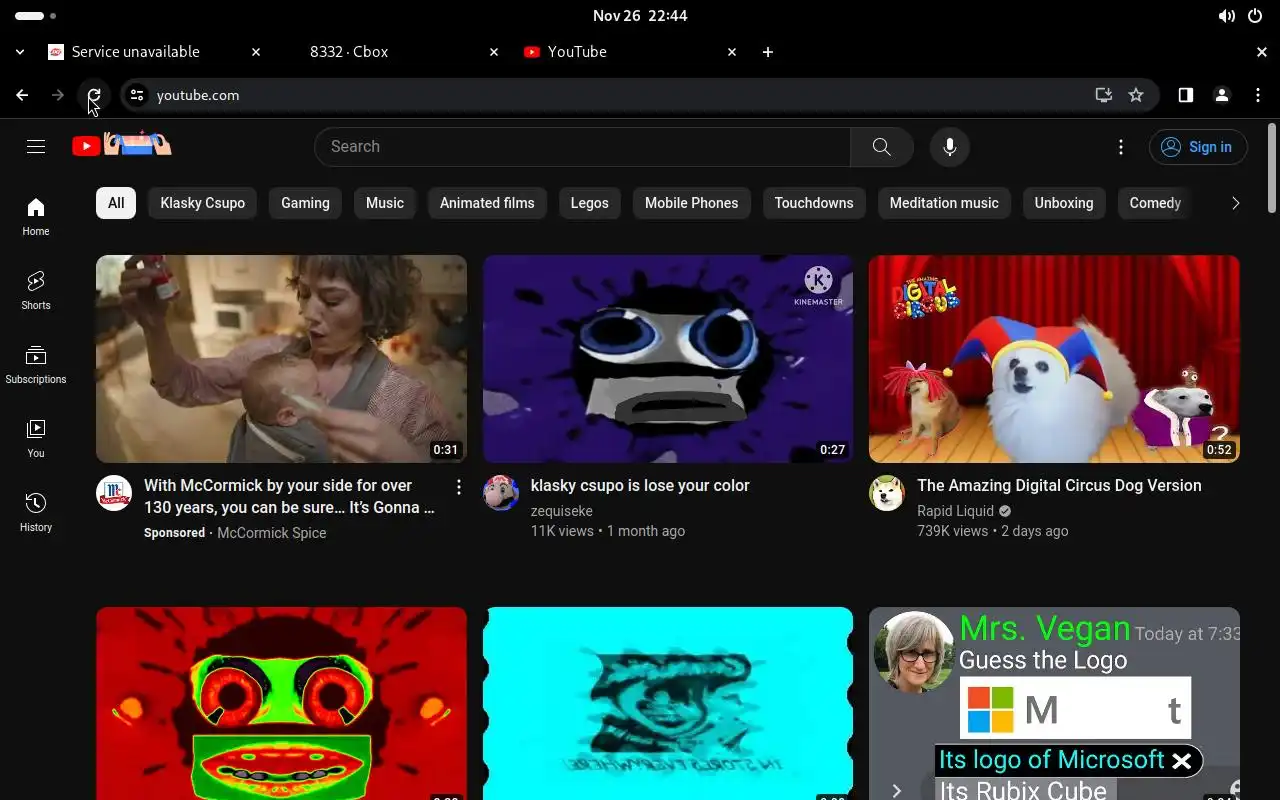Open the klasky csupo is lose your color title
The width and height of the screenshot is (1280, 800).
click(640, 485)
